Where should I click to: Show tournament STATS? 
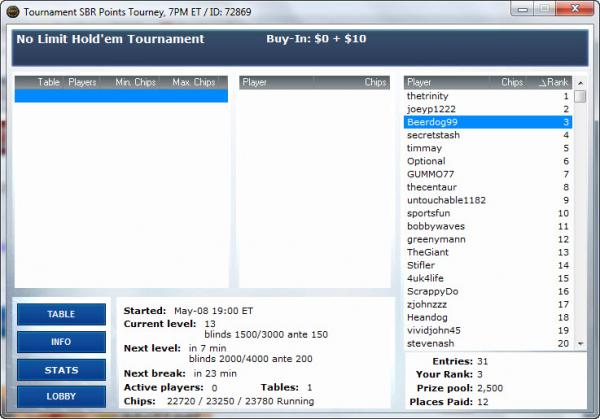[61, 370]
